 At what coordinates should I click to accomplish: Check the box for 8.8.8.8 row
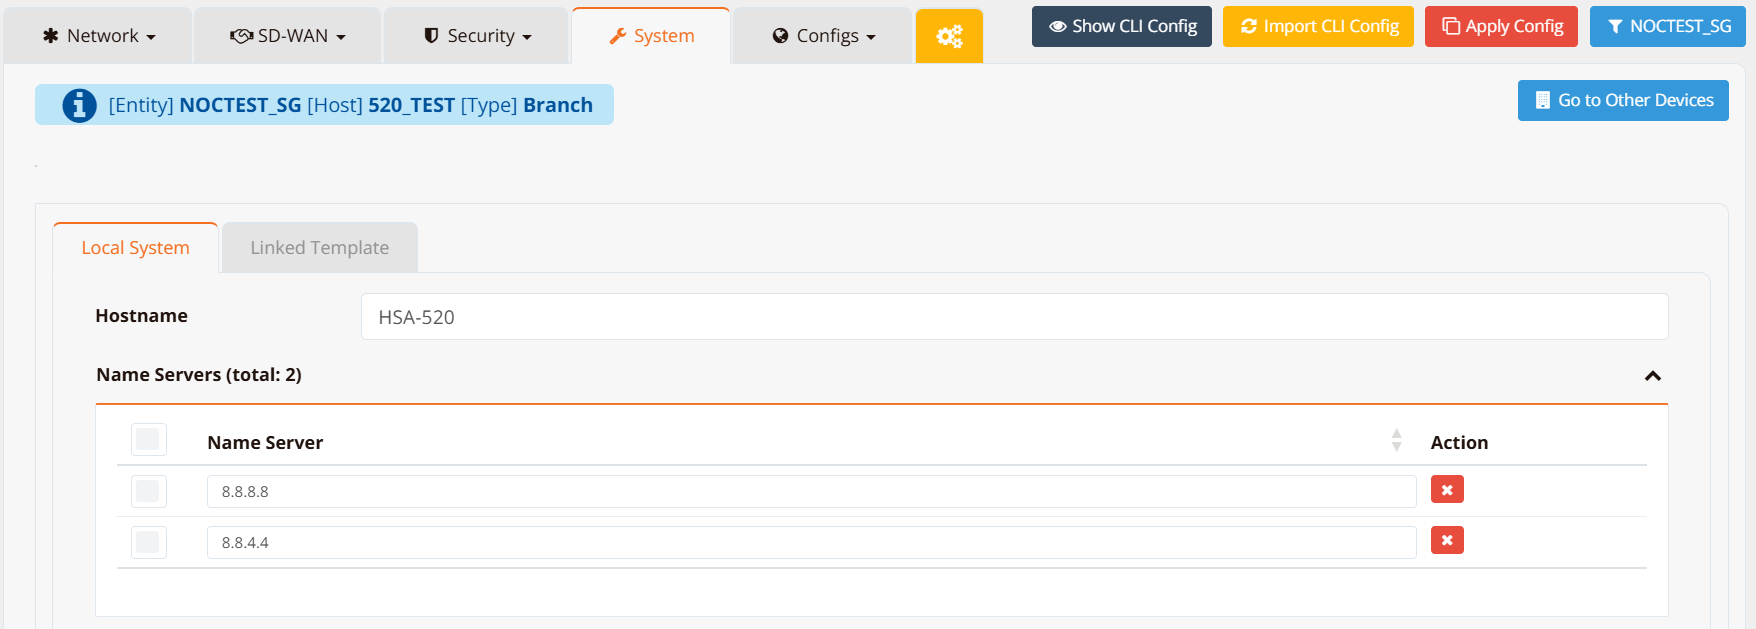point(148,491)
